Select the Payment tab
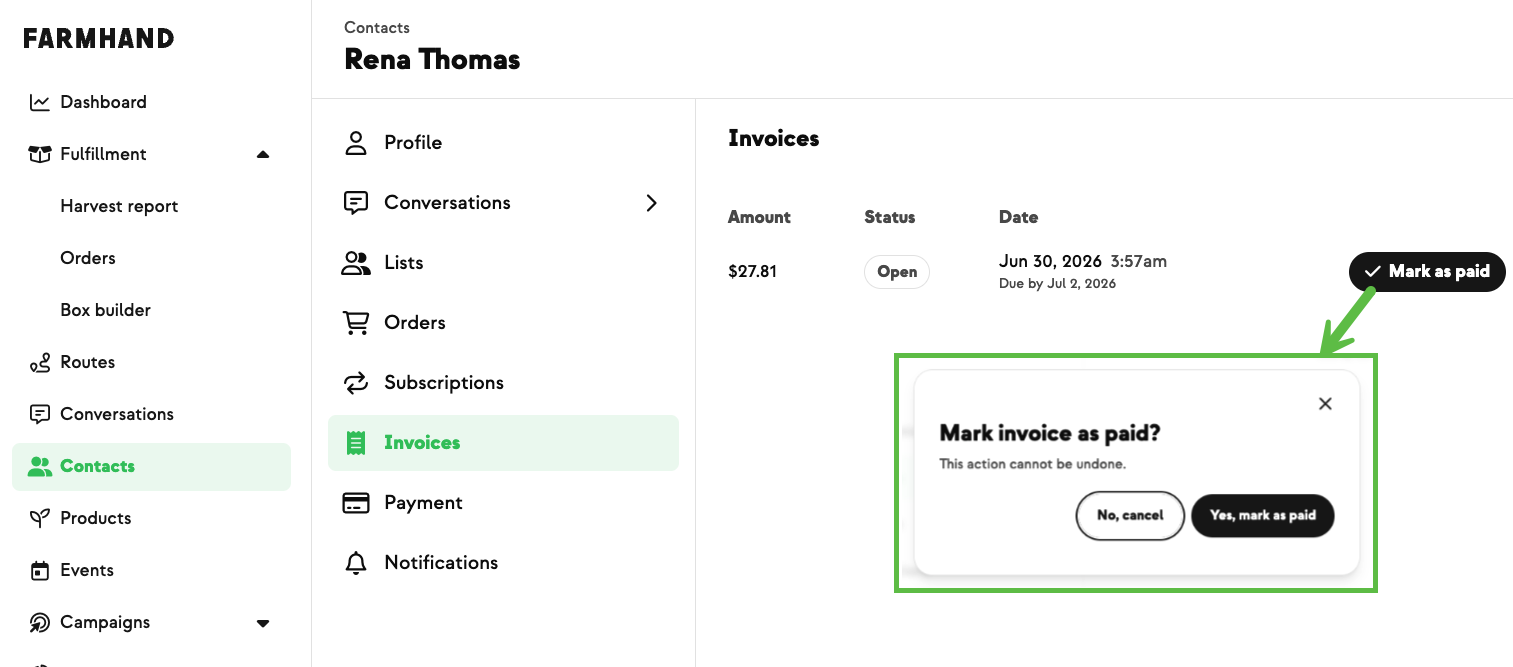 [x=503, y=503]
